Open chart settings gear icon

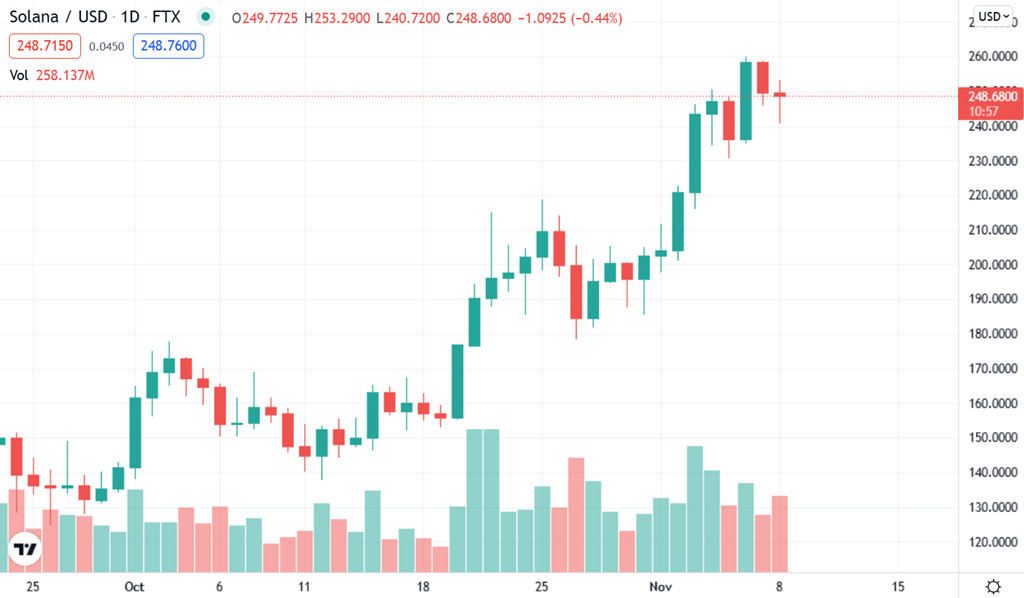(x=993, y=586)
